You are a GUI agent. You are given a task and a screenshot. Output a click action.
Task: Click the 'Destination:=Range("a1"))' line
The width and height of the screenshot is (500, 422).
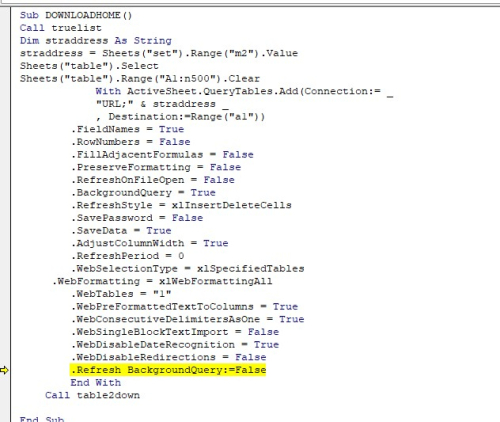(180, 117)
